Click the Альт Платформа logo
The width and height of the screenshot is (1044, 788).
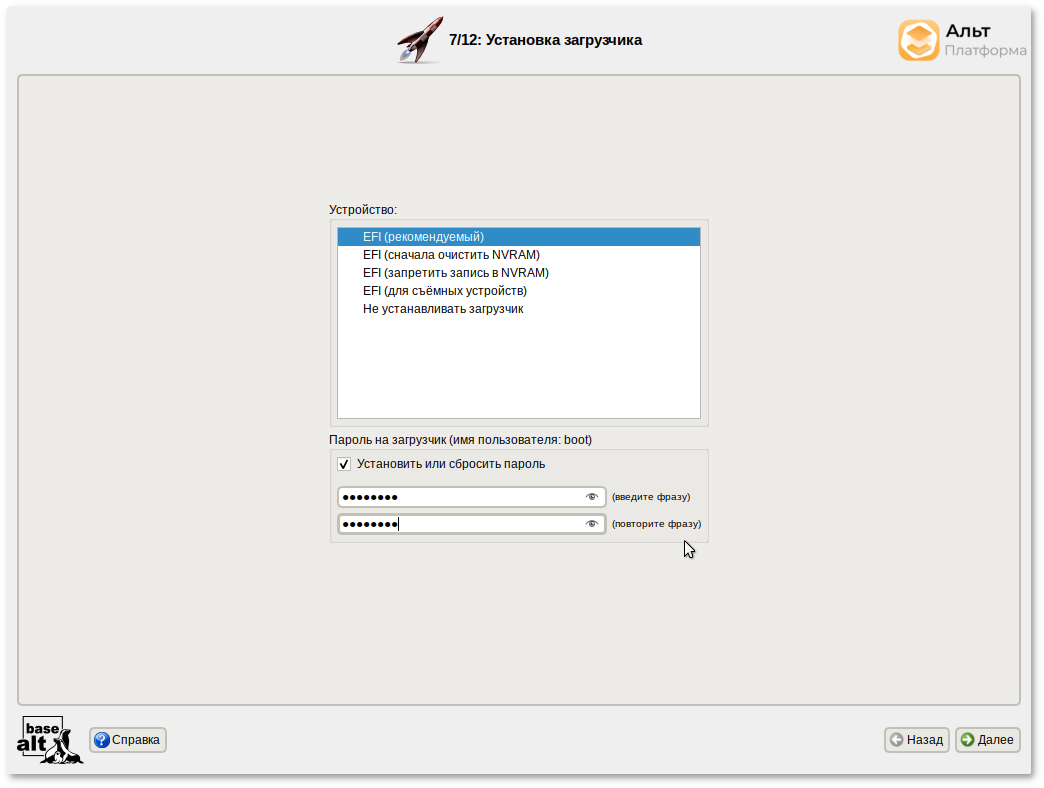[960, 41]
